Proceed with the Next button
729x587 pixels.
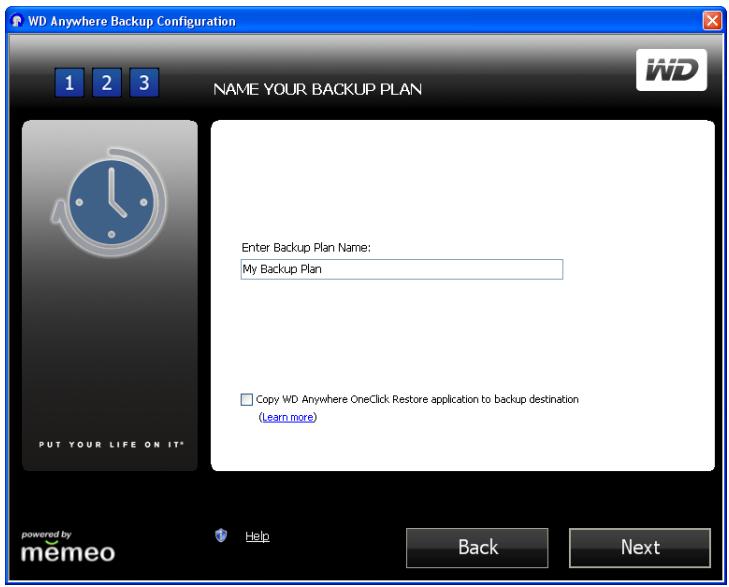(640, 547)
